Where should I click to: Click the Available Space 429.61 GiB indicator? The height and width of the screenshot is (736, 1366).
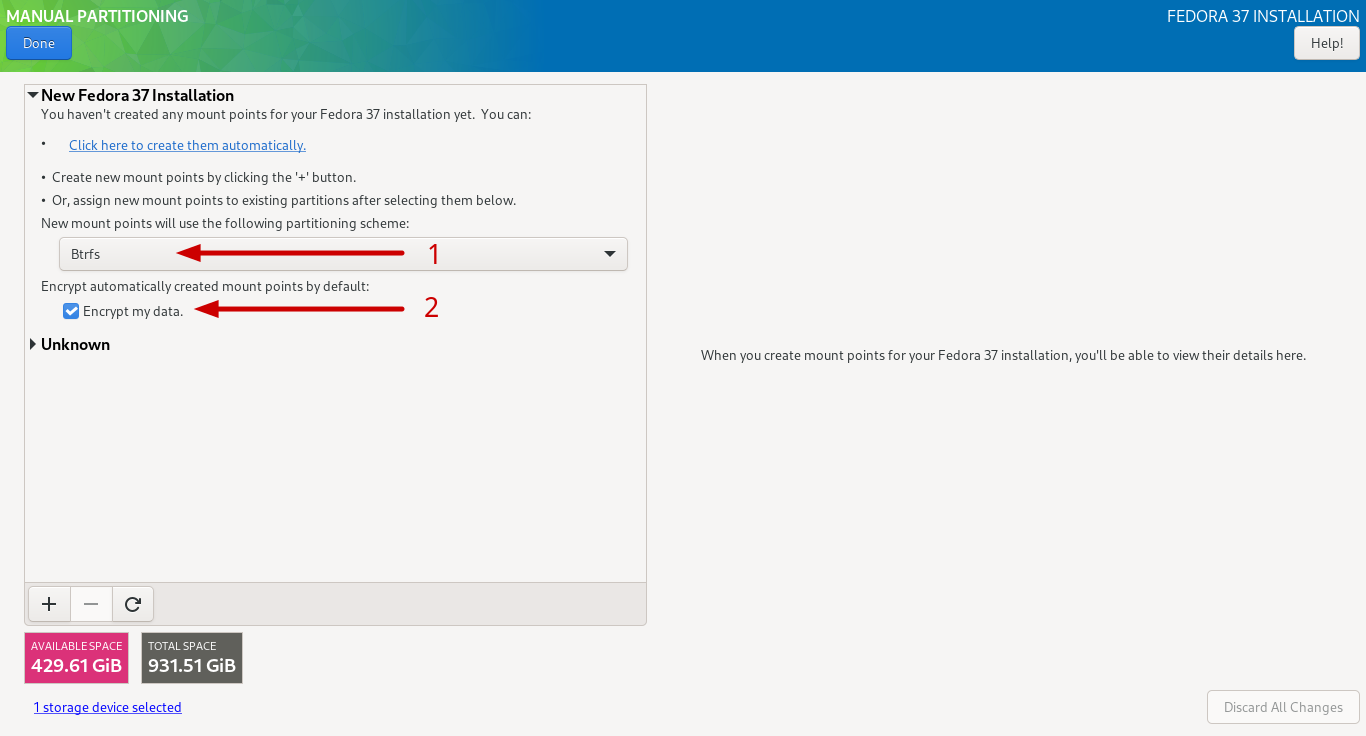click(x=76, y=658)
